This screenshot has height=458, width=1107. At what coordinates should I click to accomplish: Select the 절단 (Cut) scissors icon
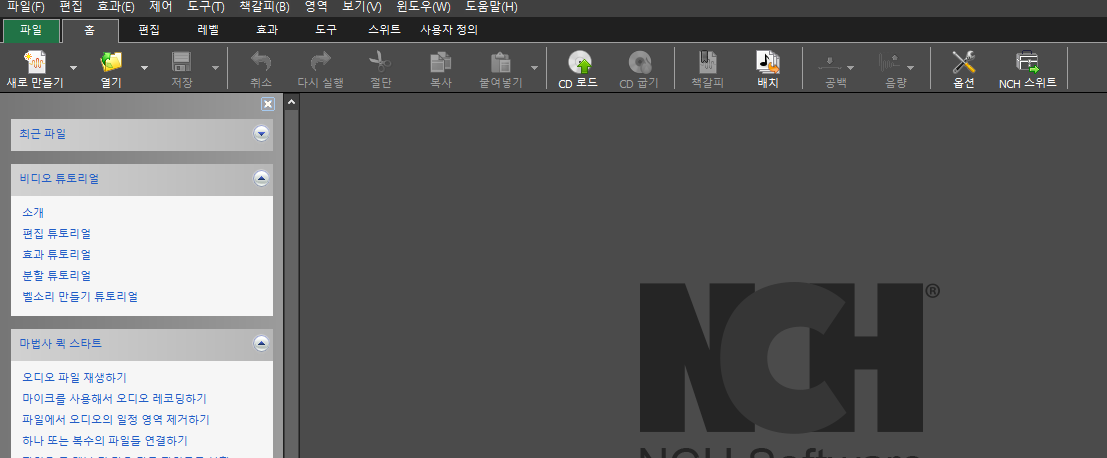click(x=380, y=62)
